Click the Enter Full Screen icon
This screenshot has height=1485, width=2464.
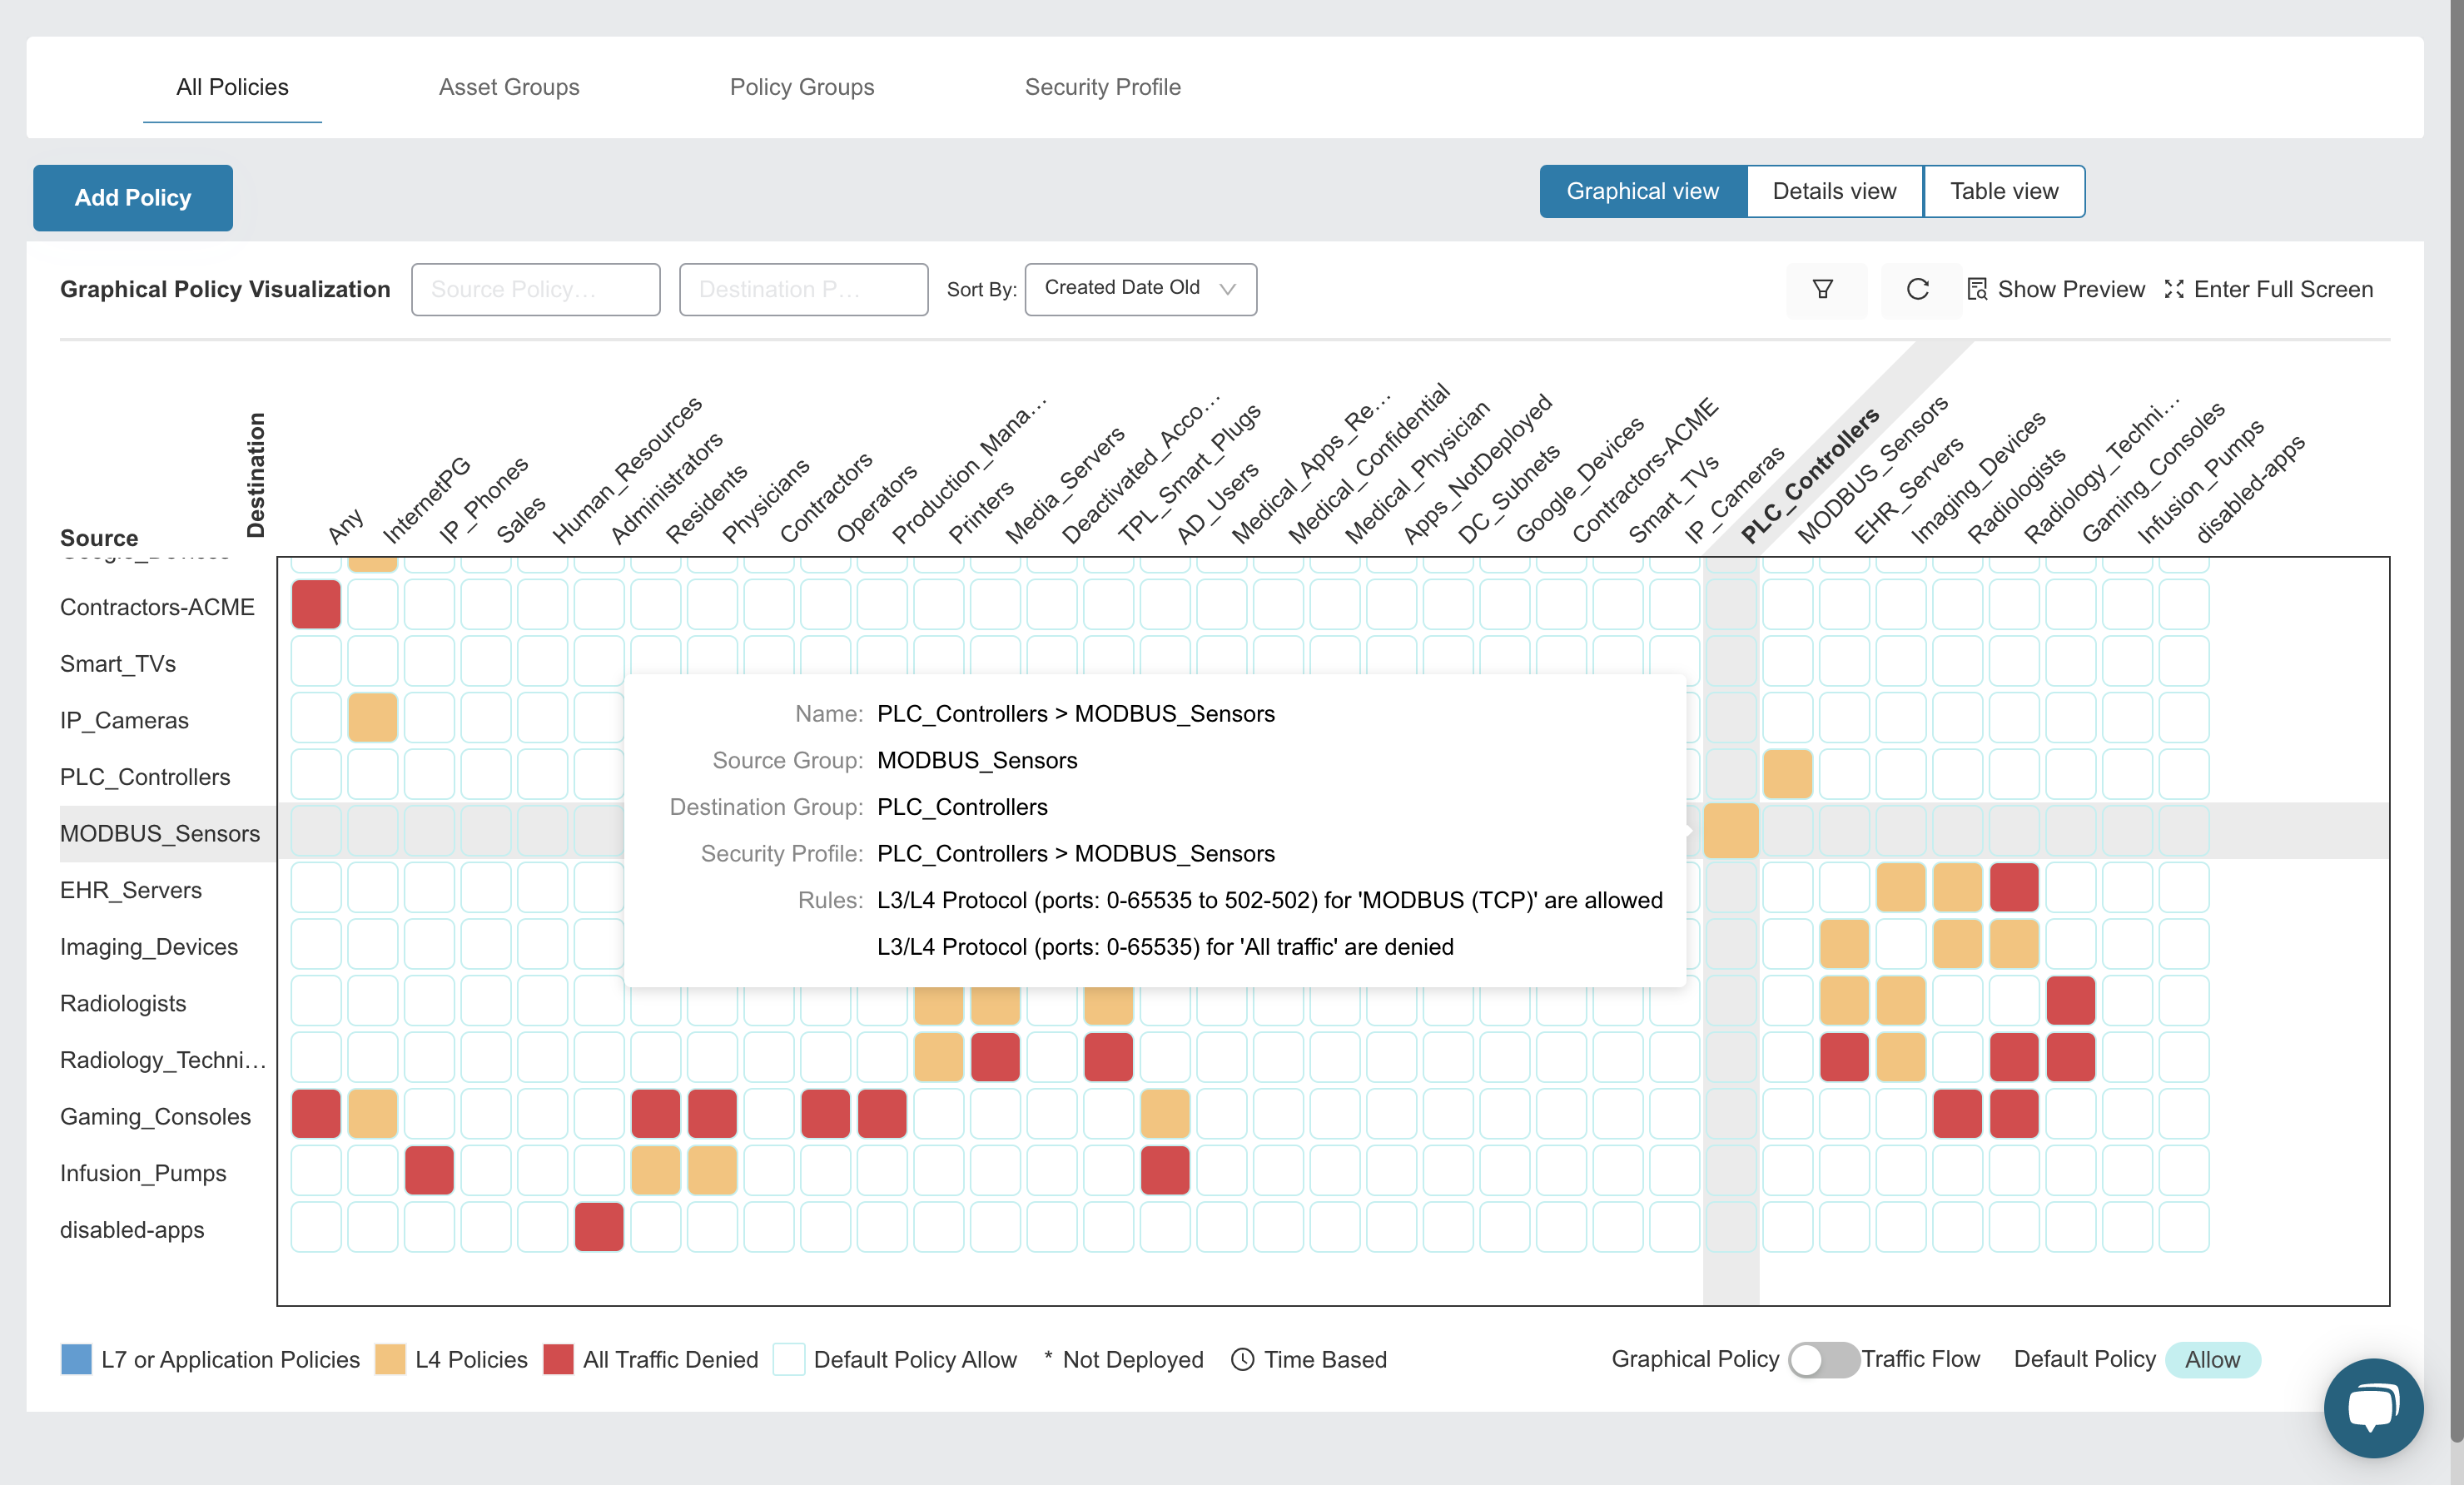(x=2174, y=289)
